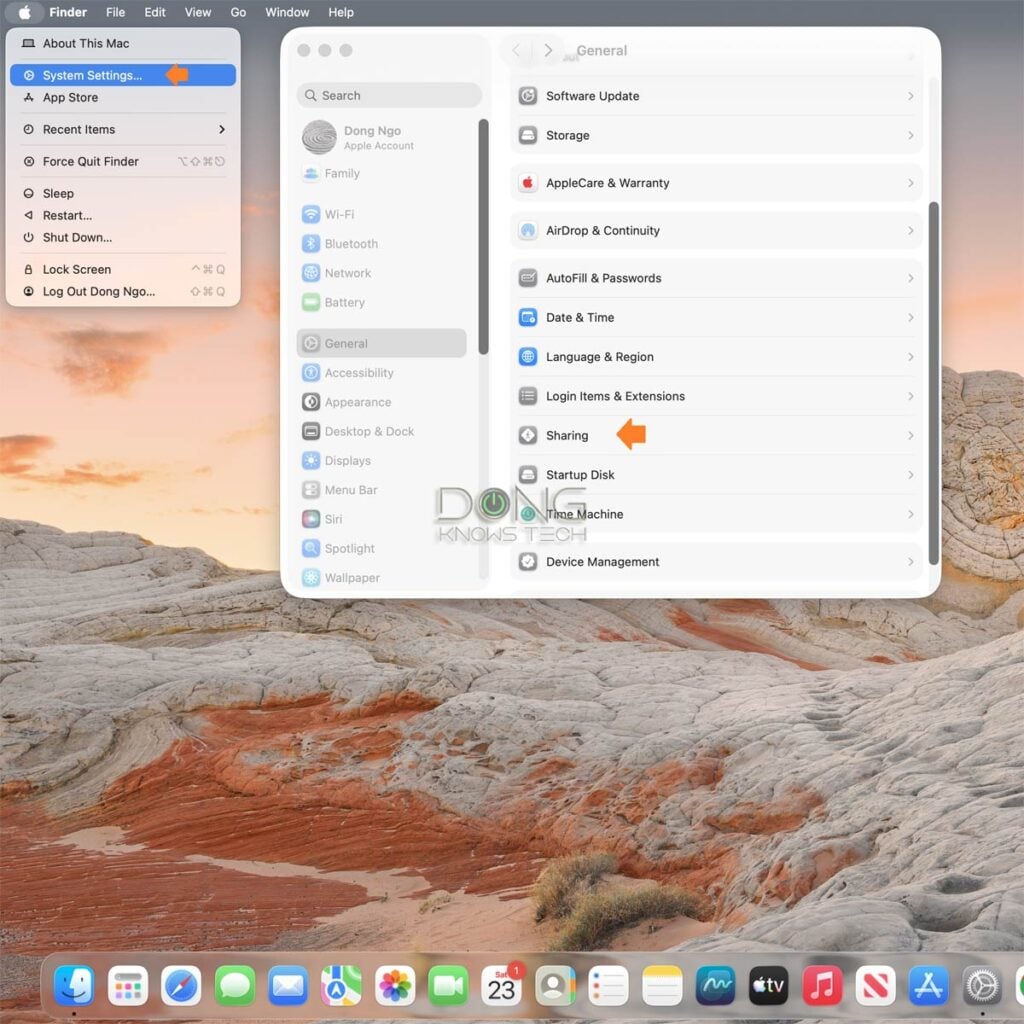Click the Date & Time icon

(x=528, y=317)
